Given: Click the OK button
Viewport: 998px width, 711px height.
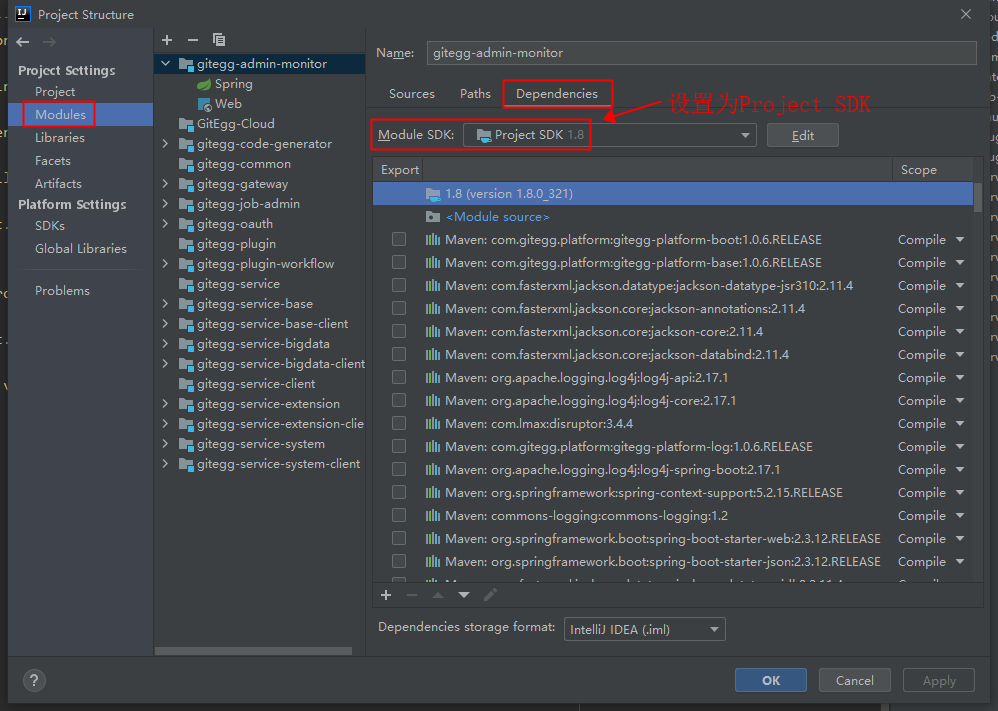Looking at the screenshot, I should click(771, 680).
